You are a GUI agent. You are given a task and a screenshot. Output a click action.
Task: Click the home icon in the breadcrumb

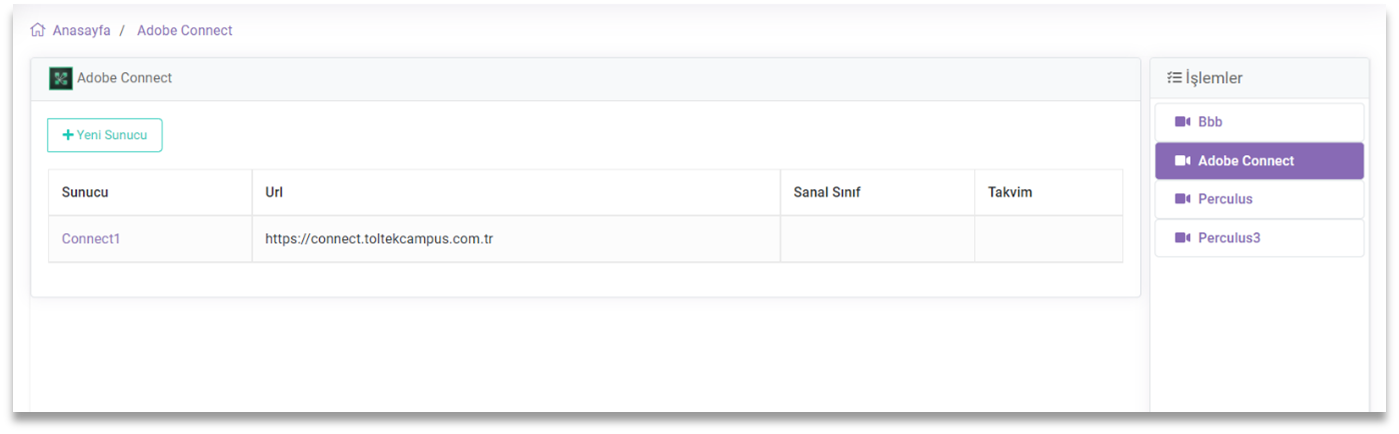point(38,30)
